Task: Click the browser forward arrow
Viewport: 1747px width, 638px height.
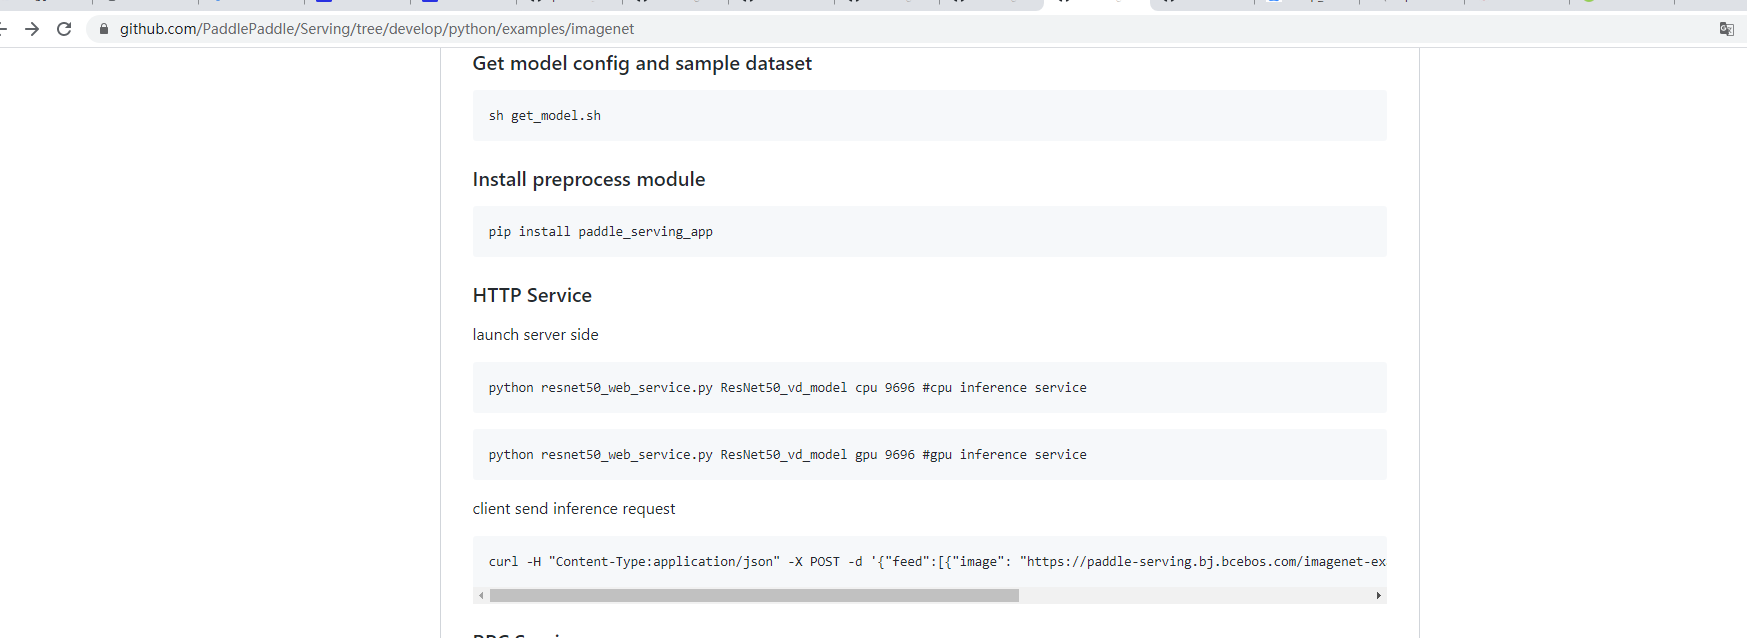Action: pos(32,29)
